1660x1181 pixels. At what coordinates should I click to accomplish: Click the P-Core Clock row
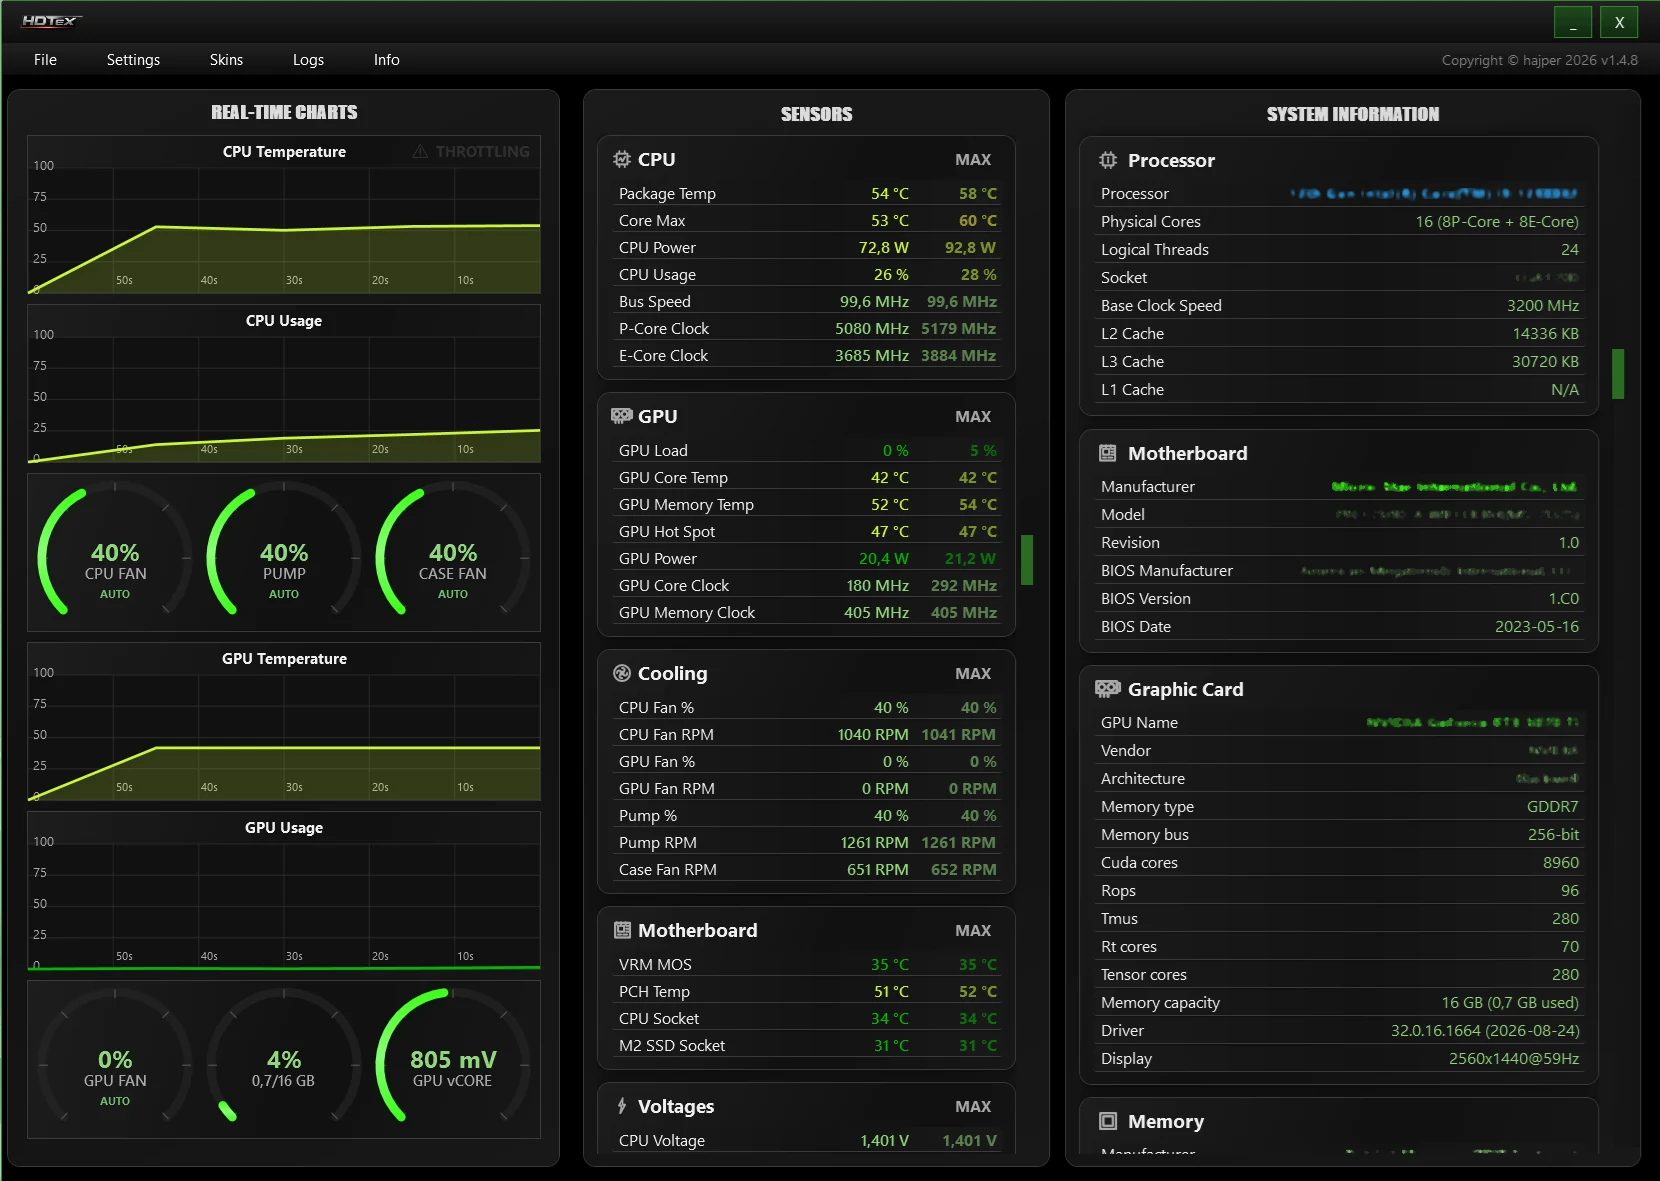[x=807, y=328]
